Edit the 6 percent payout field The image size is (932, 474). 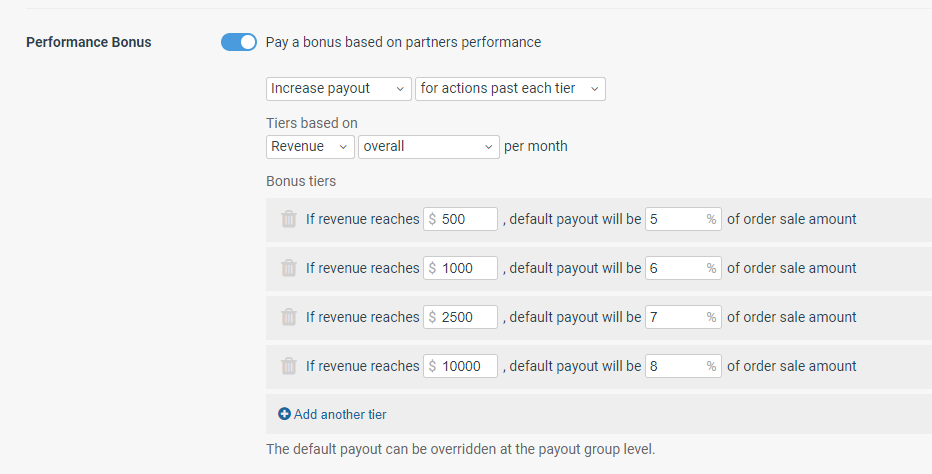(683, 268)
